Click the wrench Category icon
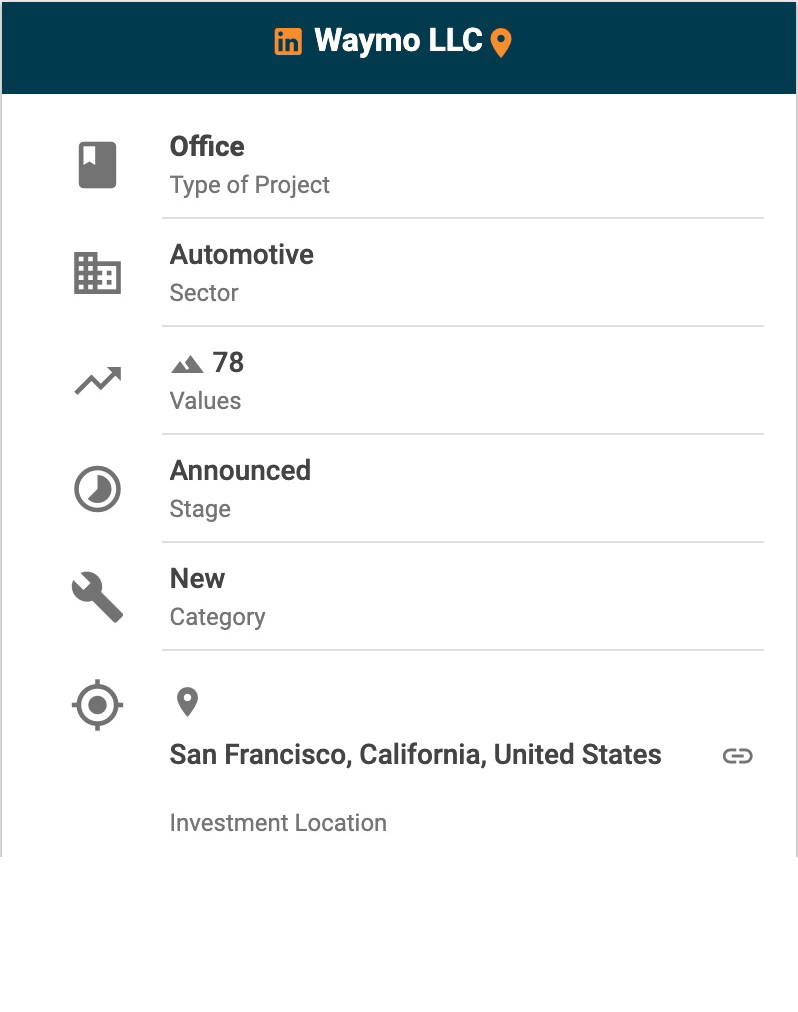Screen dimensions: 798x1012 tap(97, 597)
